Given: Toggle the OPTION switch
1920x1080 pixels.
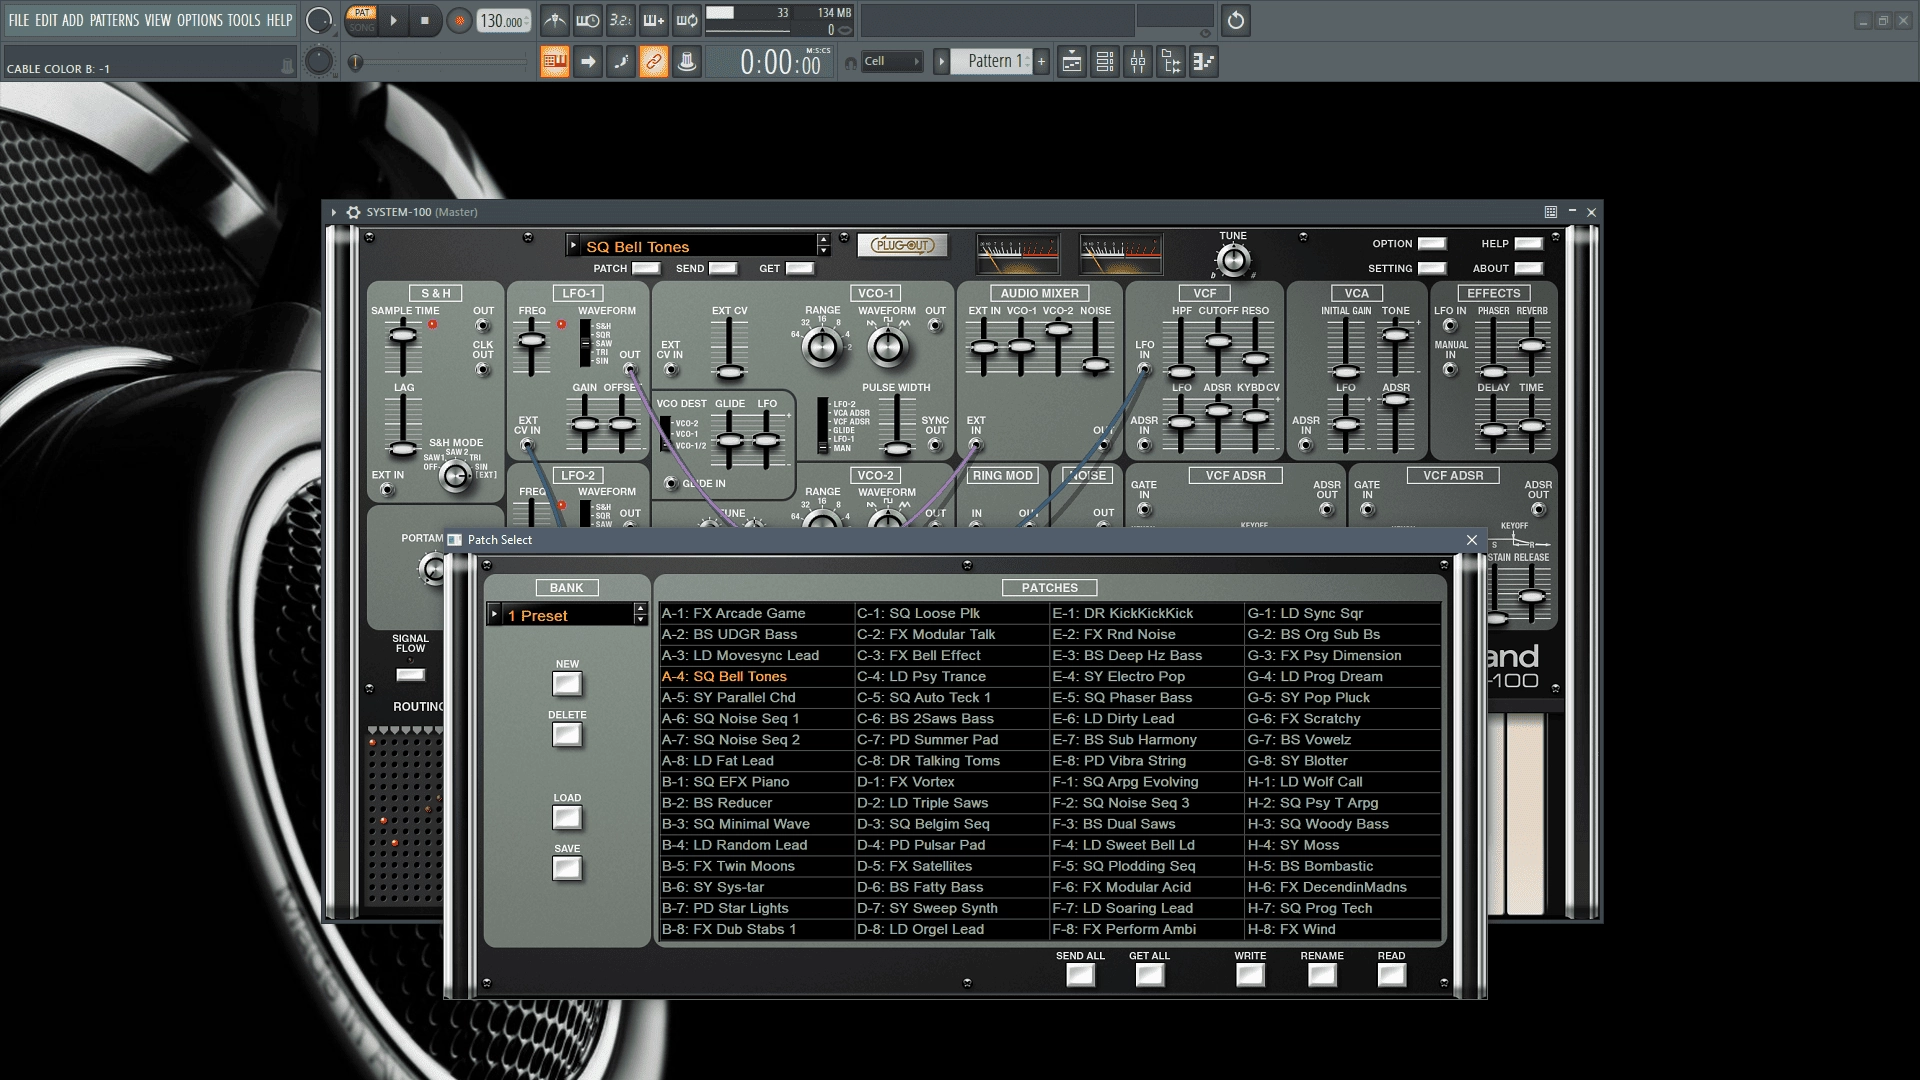Looking at the screenshot, I should [1432, 244].
